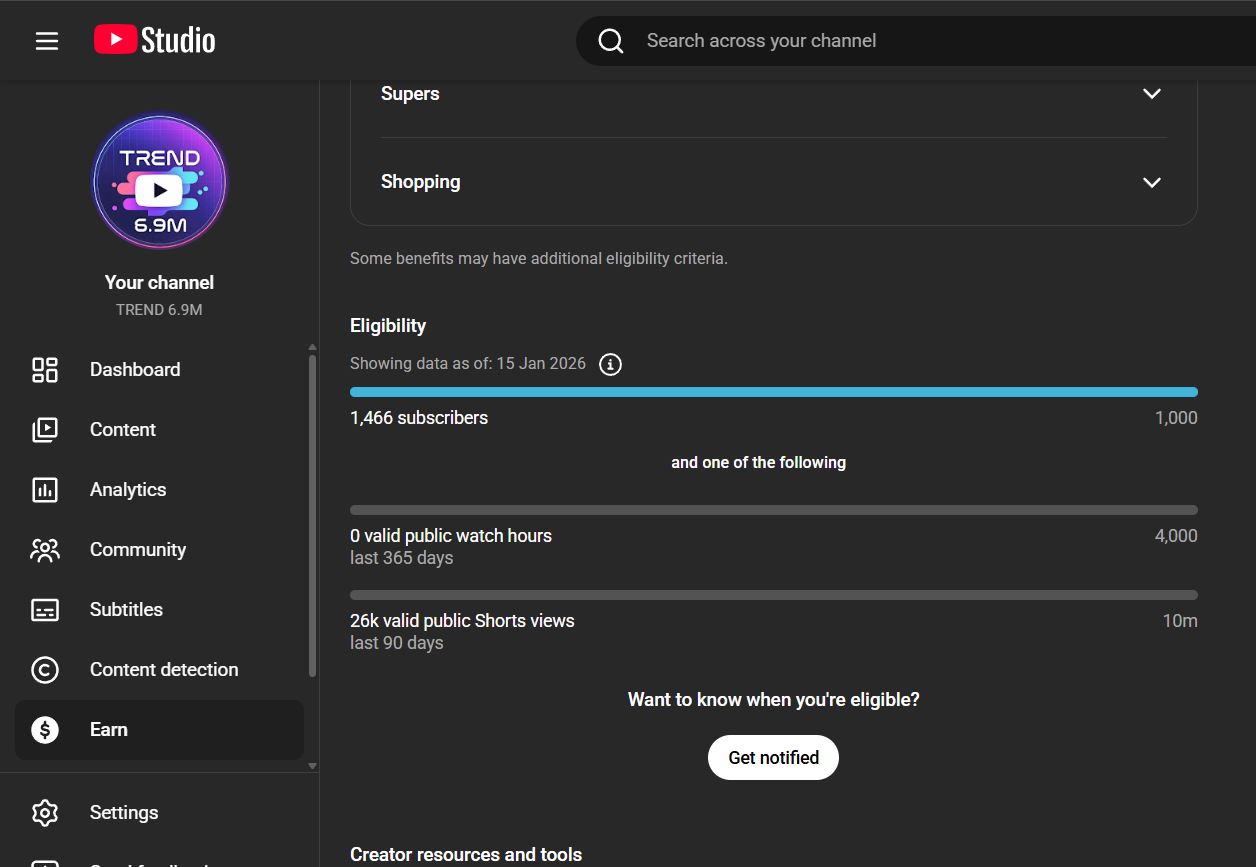Click the Subtitles icon in sidebar
The width and height of the screenshot is (1256, 867).
click(45, 610)
